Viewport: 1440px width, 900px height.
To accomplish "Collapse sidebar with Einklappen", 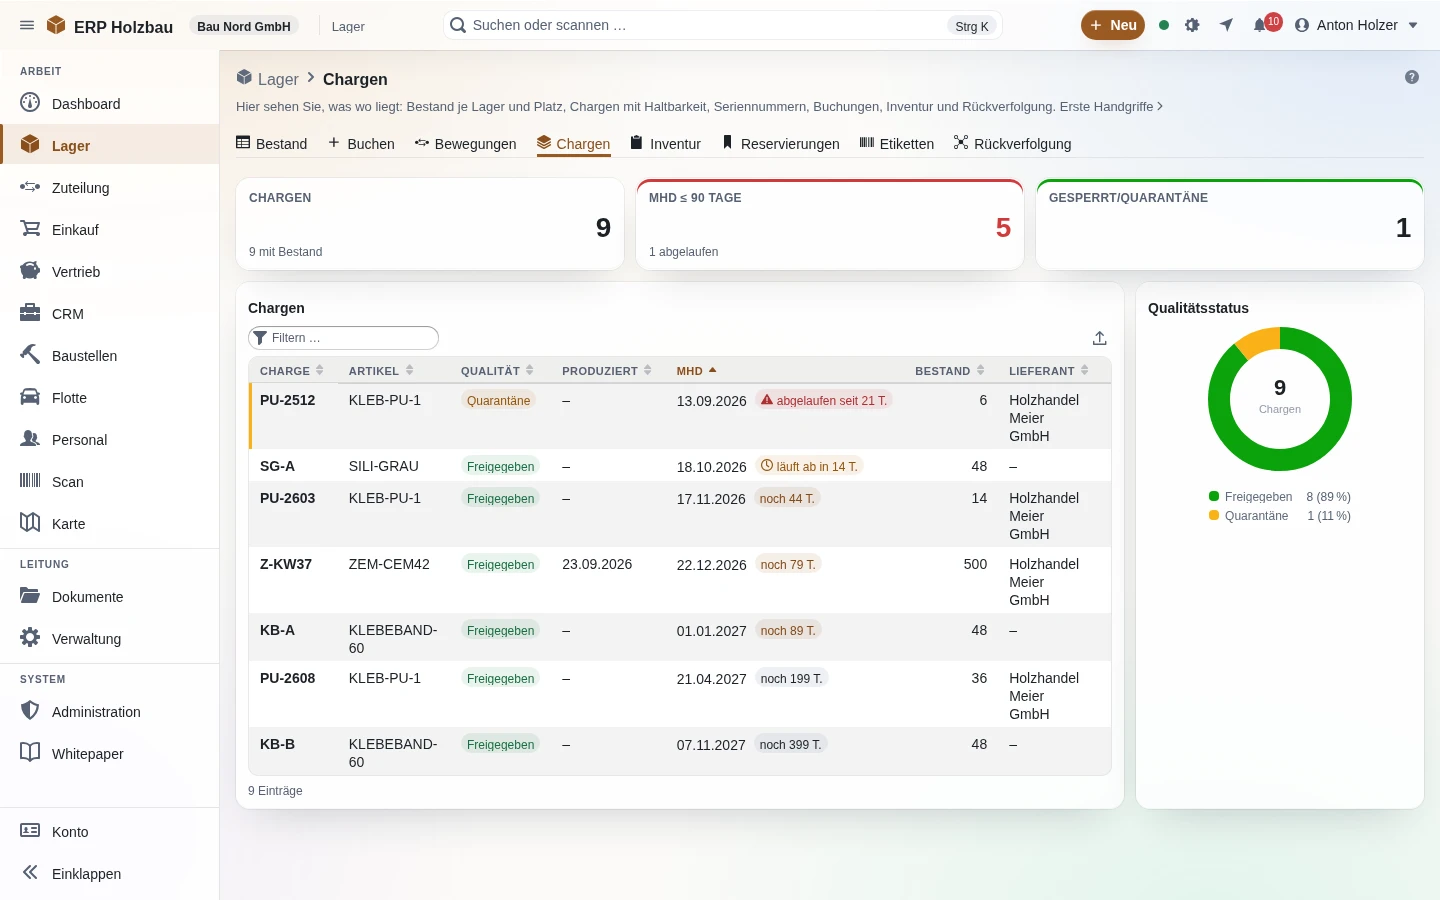I will (x=110, y=873).
